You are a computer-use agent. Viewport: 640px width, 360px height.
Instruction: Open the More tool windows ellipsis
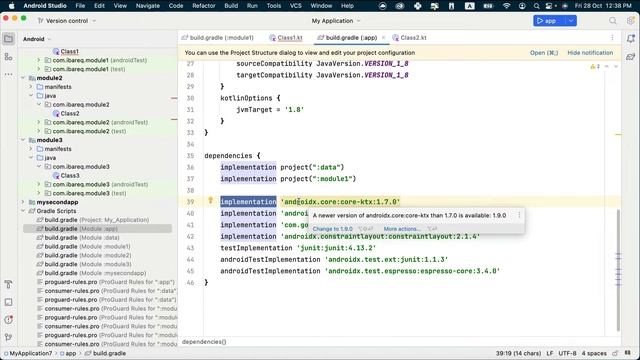8,74
